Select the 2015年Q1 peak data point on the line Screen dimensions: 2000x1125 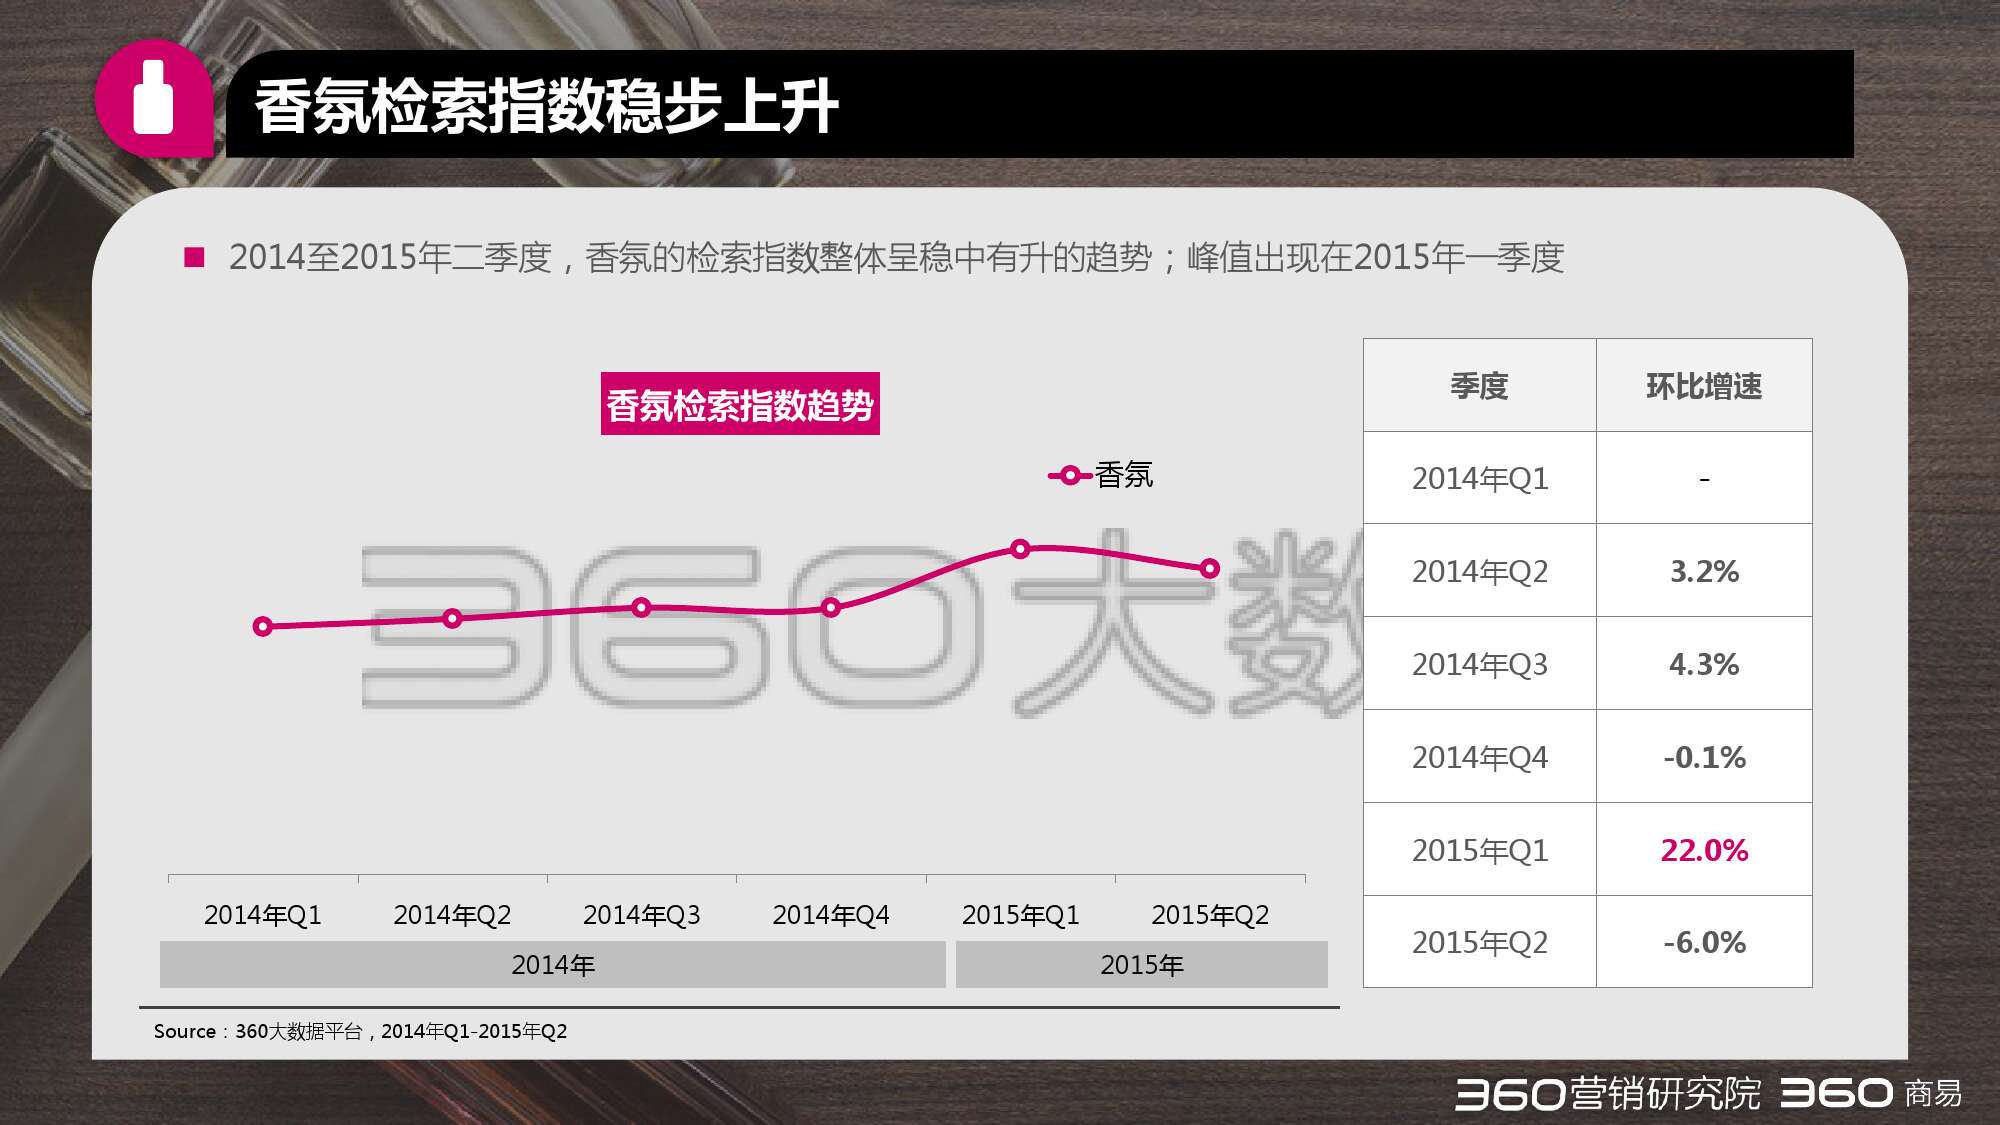[x=1020, y=549]
